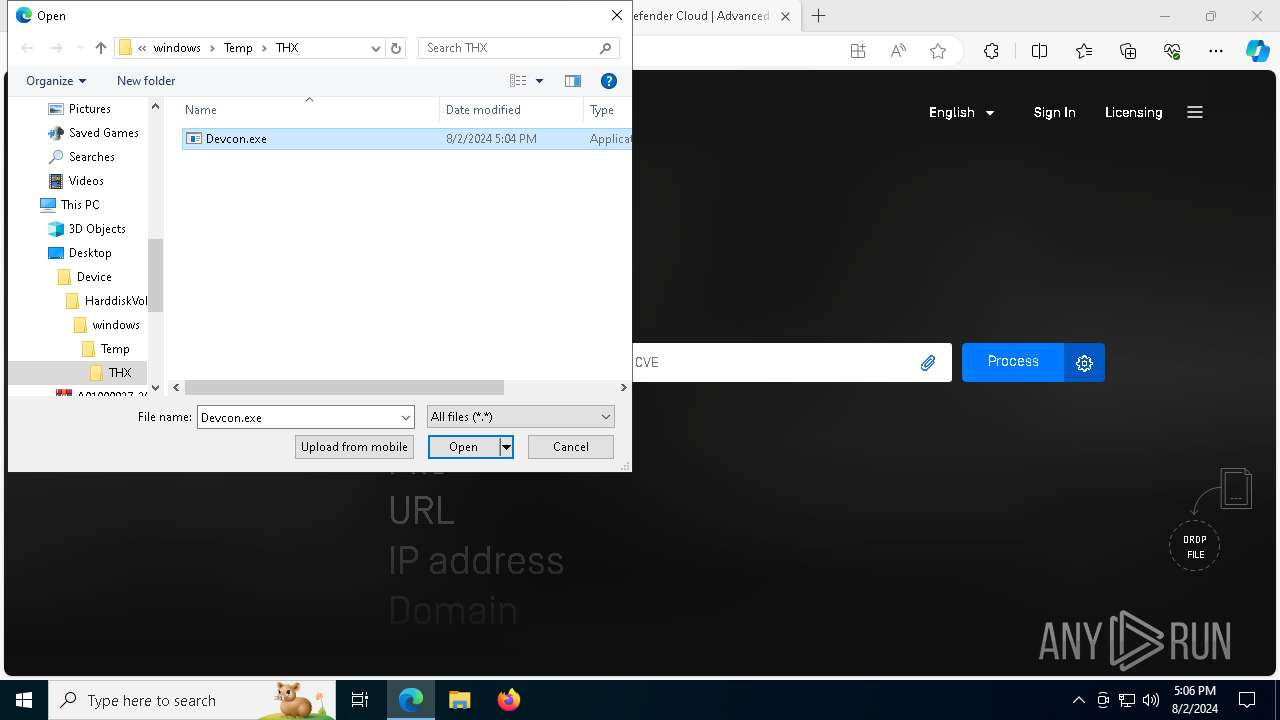Image resolution: width=1280 pixels, height=720 pixels.
Task: Open Browser essentials heart icon
Action: point(1172,51)
